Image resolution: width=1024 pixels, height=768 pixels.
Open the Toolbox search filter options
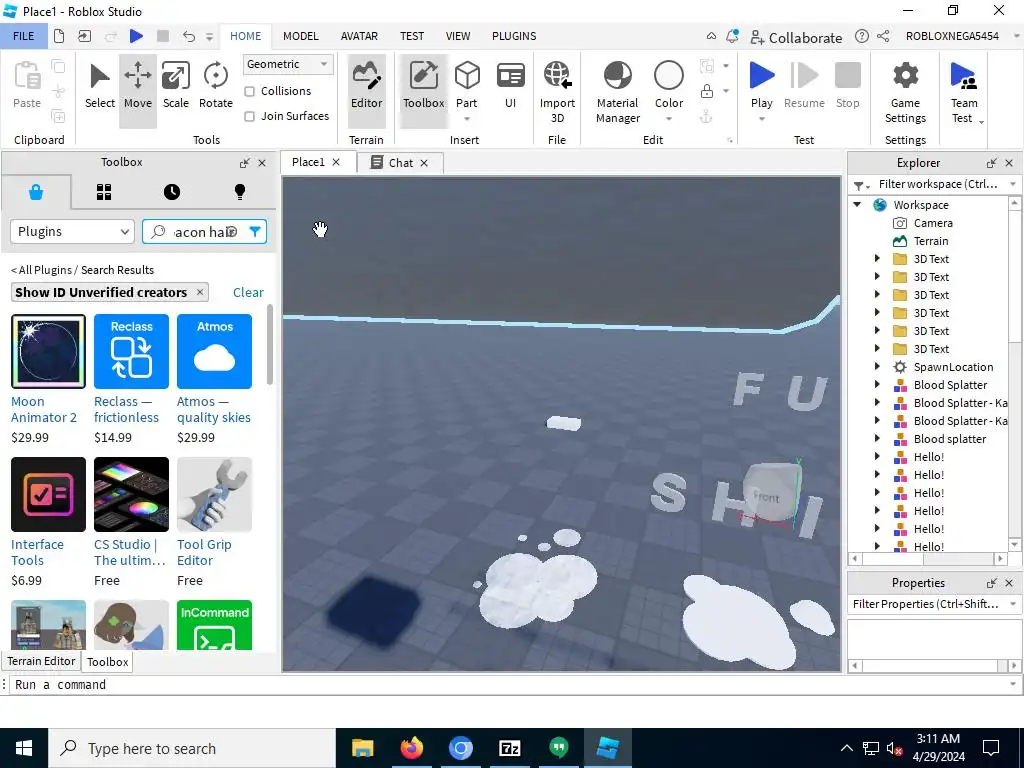coord(255,231)
